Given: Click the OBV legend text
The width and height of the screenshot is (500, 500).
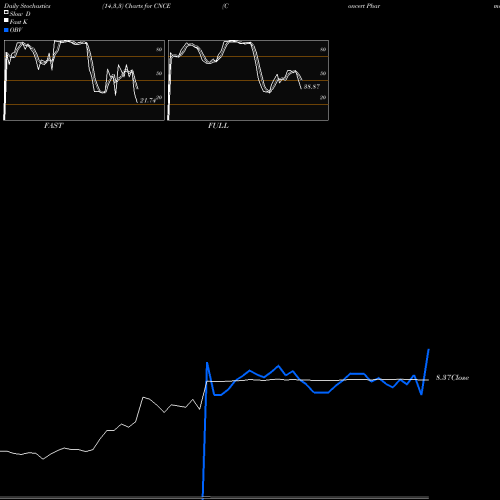Looking at the screenshot, I should pos(16,30).
